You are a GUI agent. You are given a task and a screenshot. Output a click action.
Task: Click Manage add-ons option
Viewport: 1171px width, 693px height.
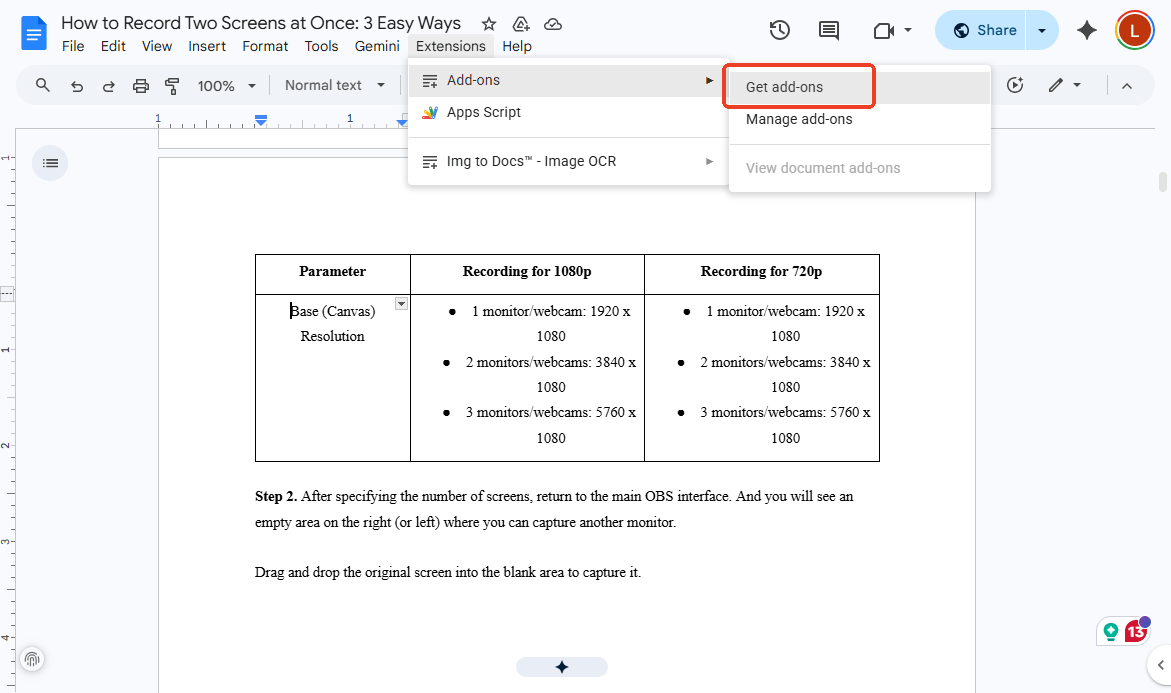tap(799, 119)
